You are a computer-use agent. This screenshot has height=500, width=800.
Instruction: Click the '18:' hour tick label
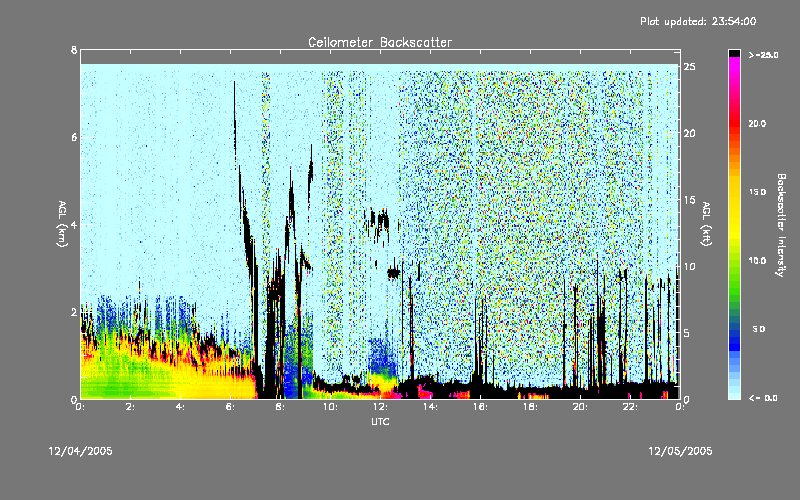(531, 407)
